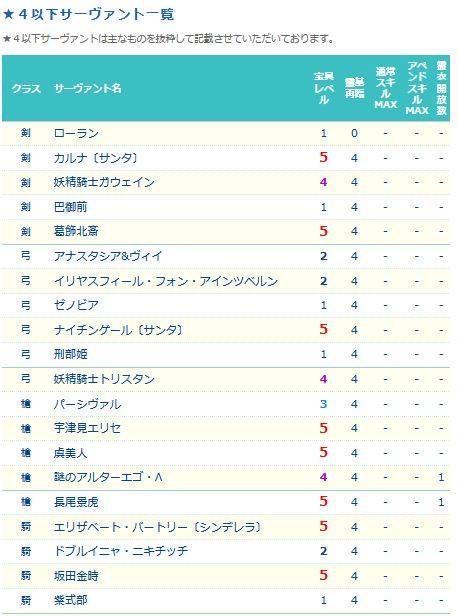Click the ローラン servant name

pyautogui.click(x=76, y=133)
